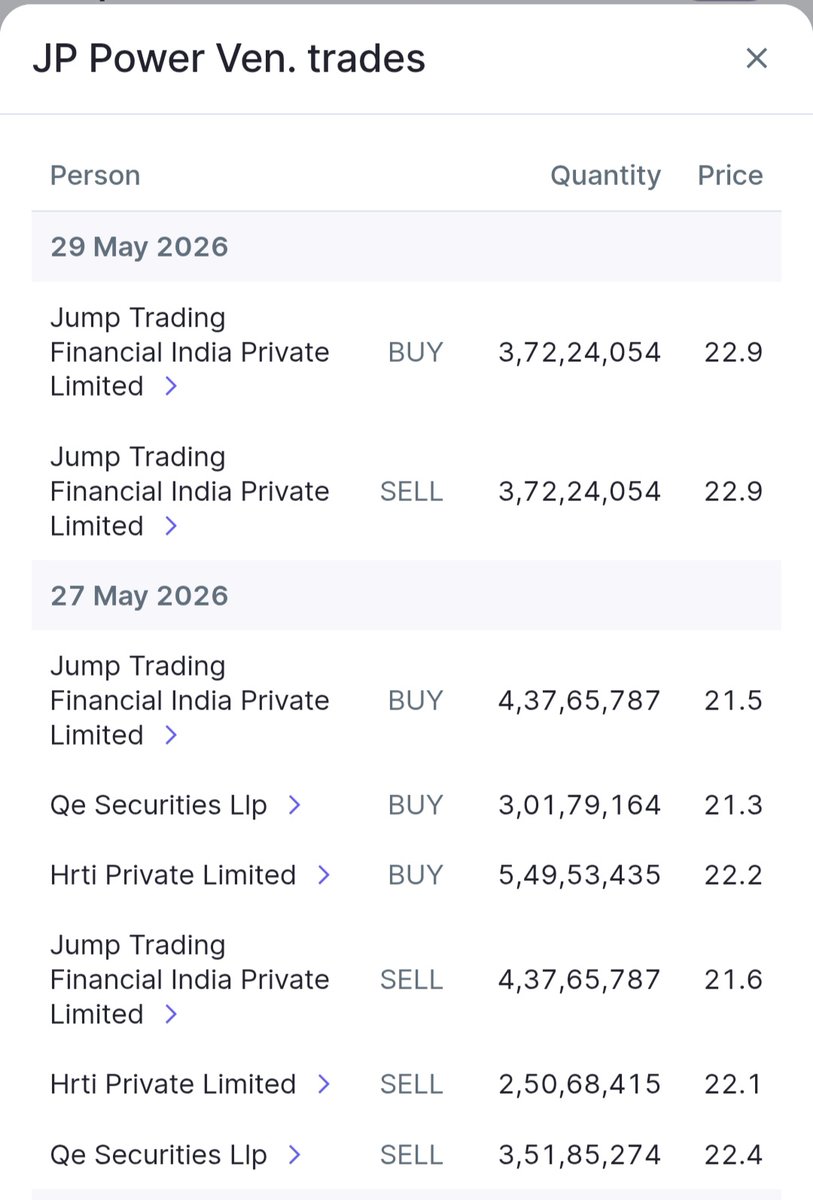
Task: Open chevron next to Qe Securities Llp SELL
Action: coord(294,1155)
